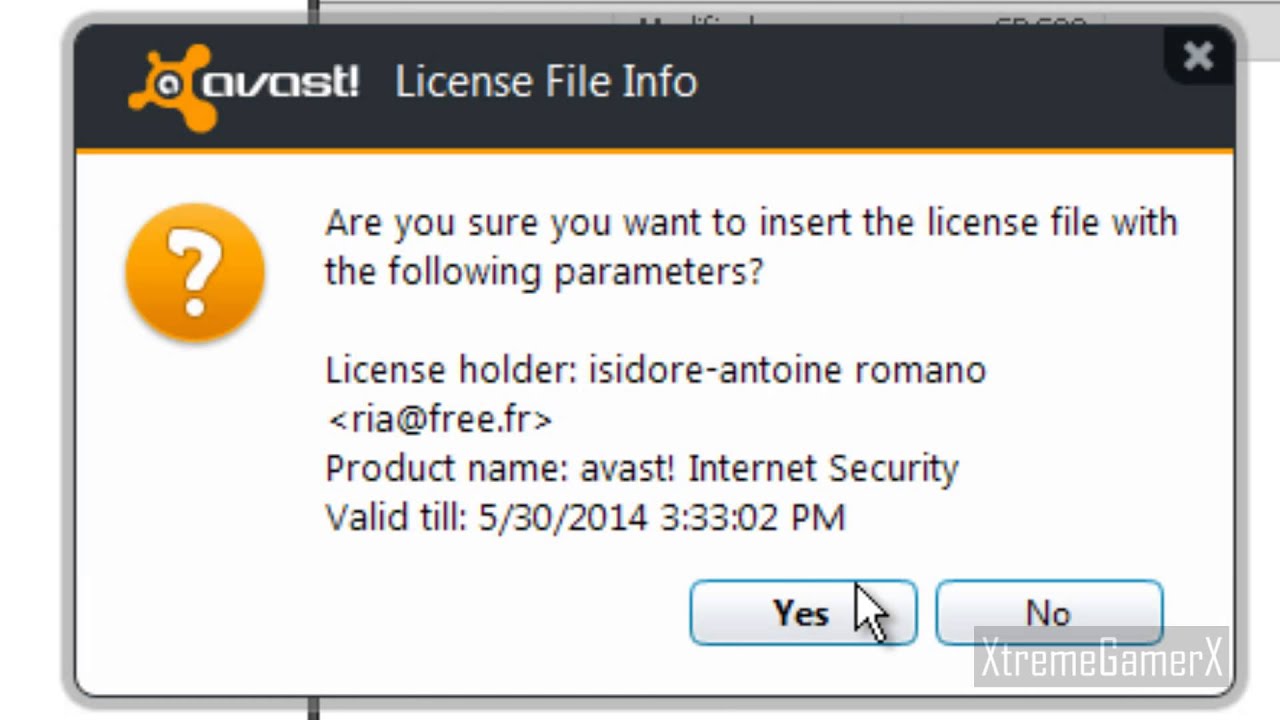1280x720 pixels.
Task: Confirm license insertion with Yes button
Action: 803,612
